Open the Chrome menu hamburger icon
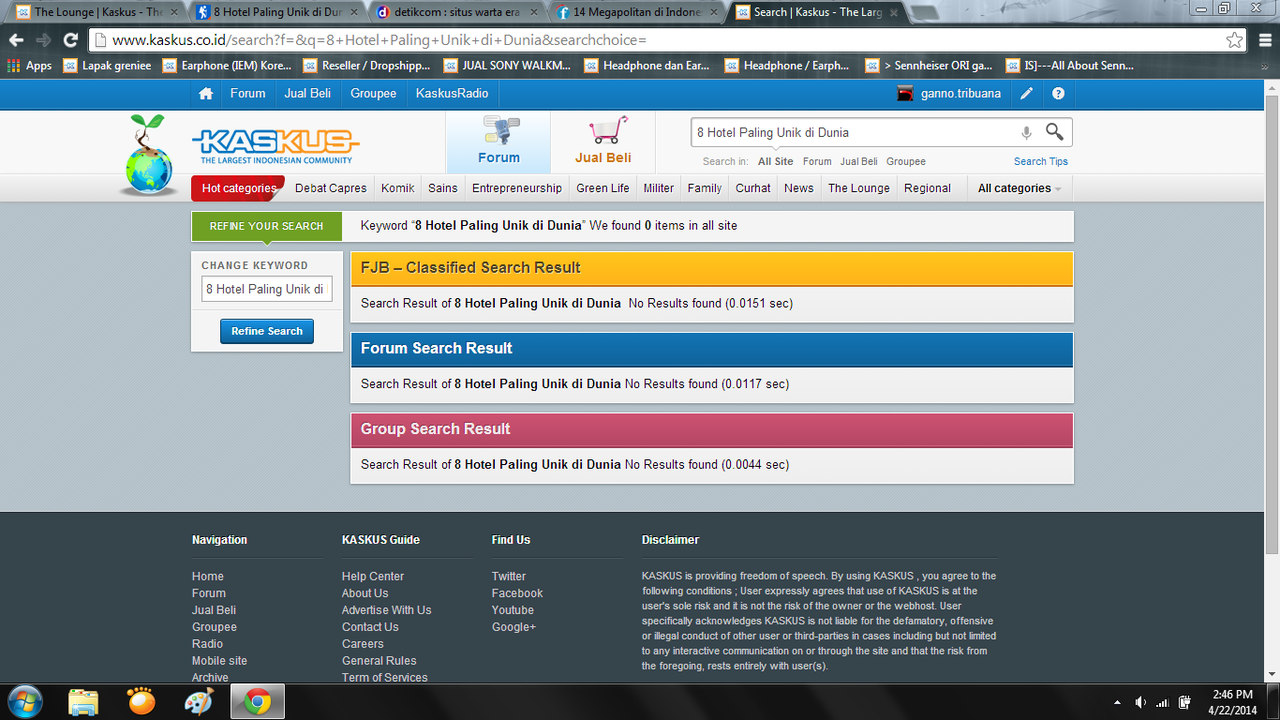The image size is (1280, 720). (1262, 40)
